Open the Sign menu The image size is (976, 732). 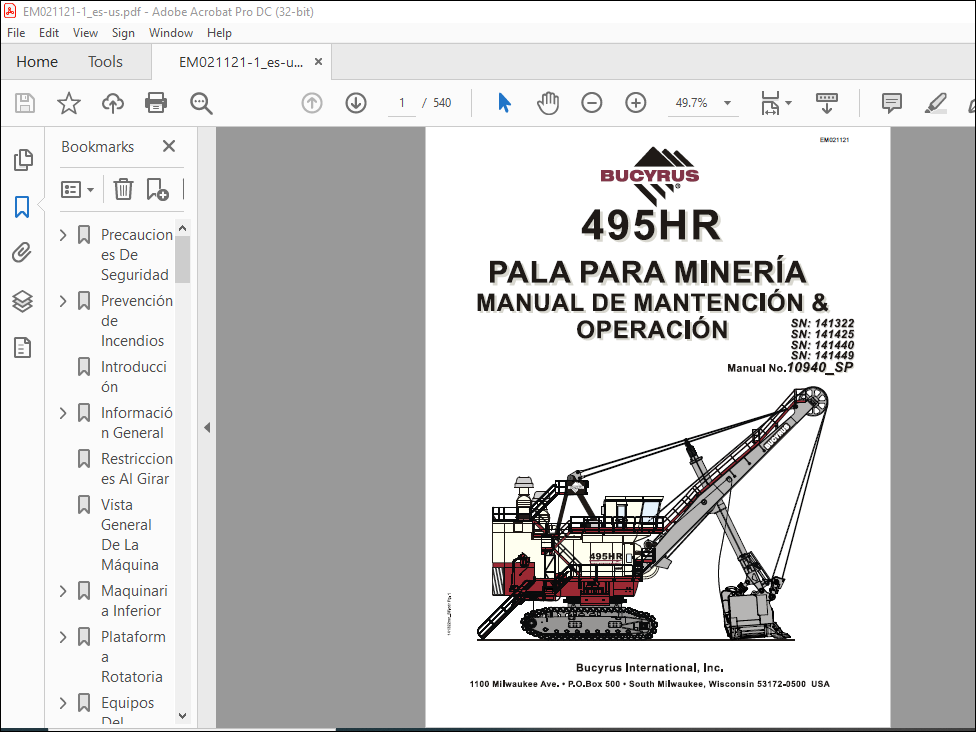123,33
